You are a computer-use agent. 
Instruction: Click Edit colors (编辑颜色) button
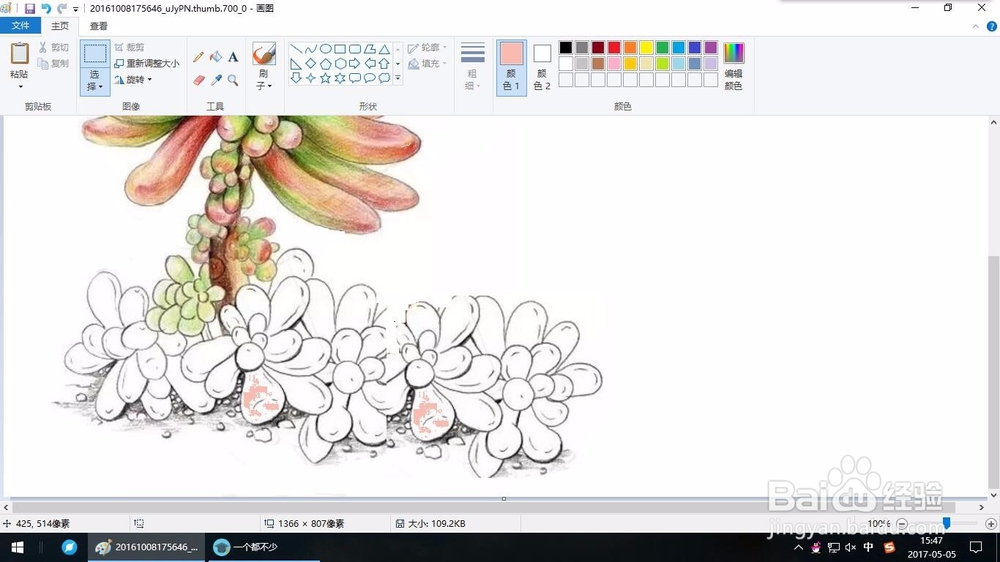[x=733, y=66]
